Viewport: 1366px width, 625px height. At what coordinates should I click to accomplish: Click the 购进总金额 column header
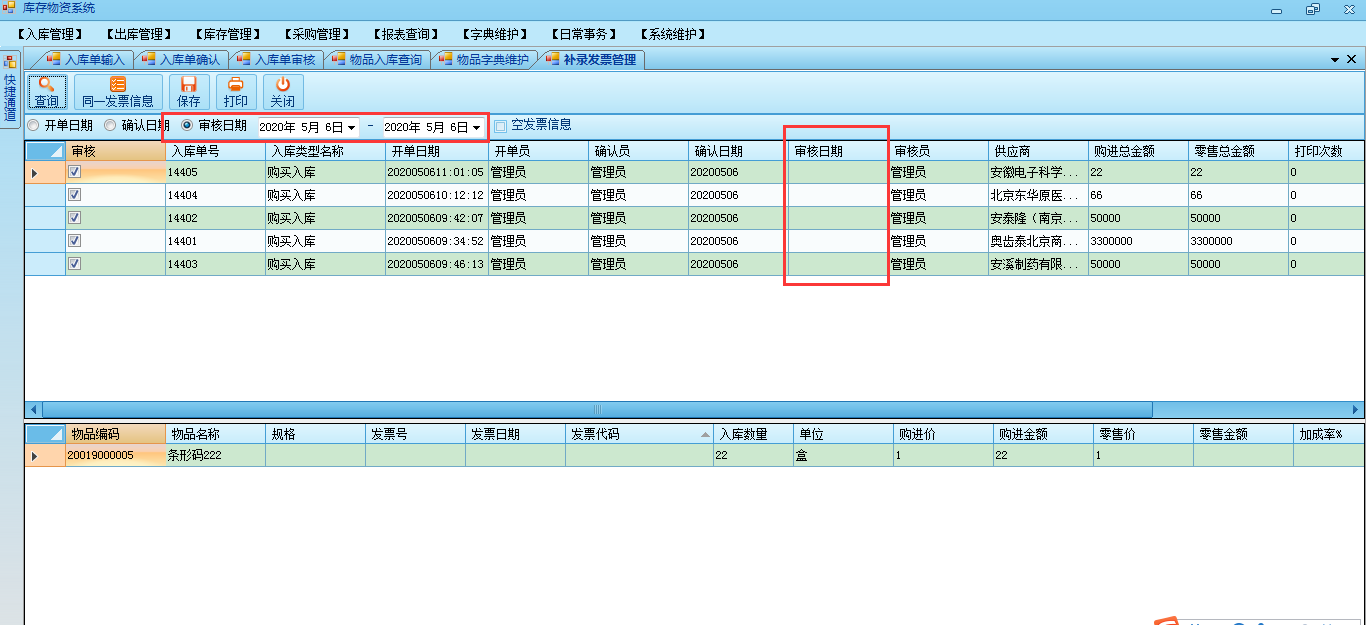point(1138,152)
